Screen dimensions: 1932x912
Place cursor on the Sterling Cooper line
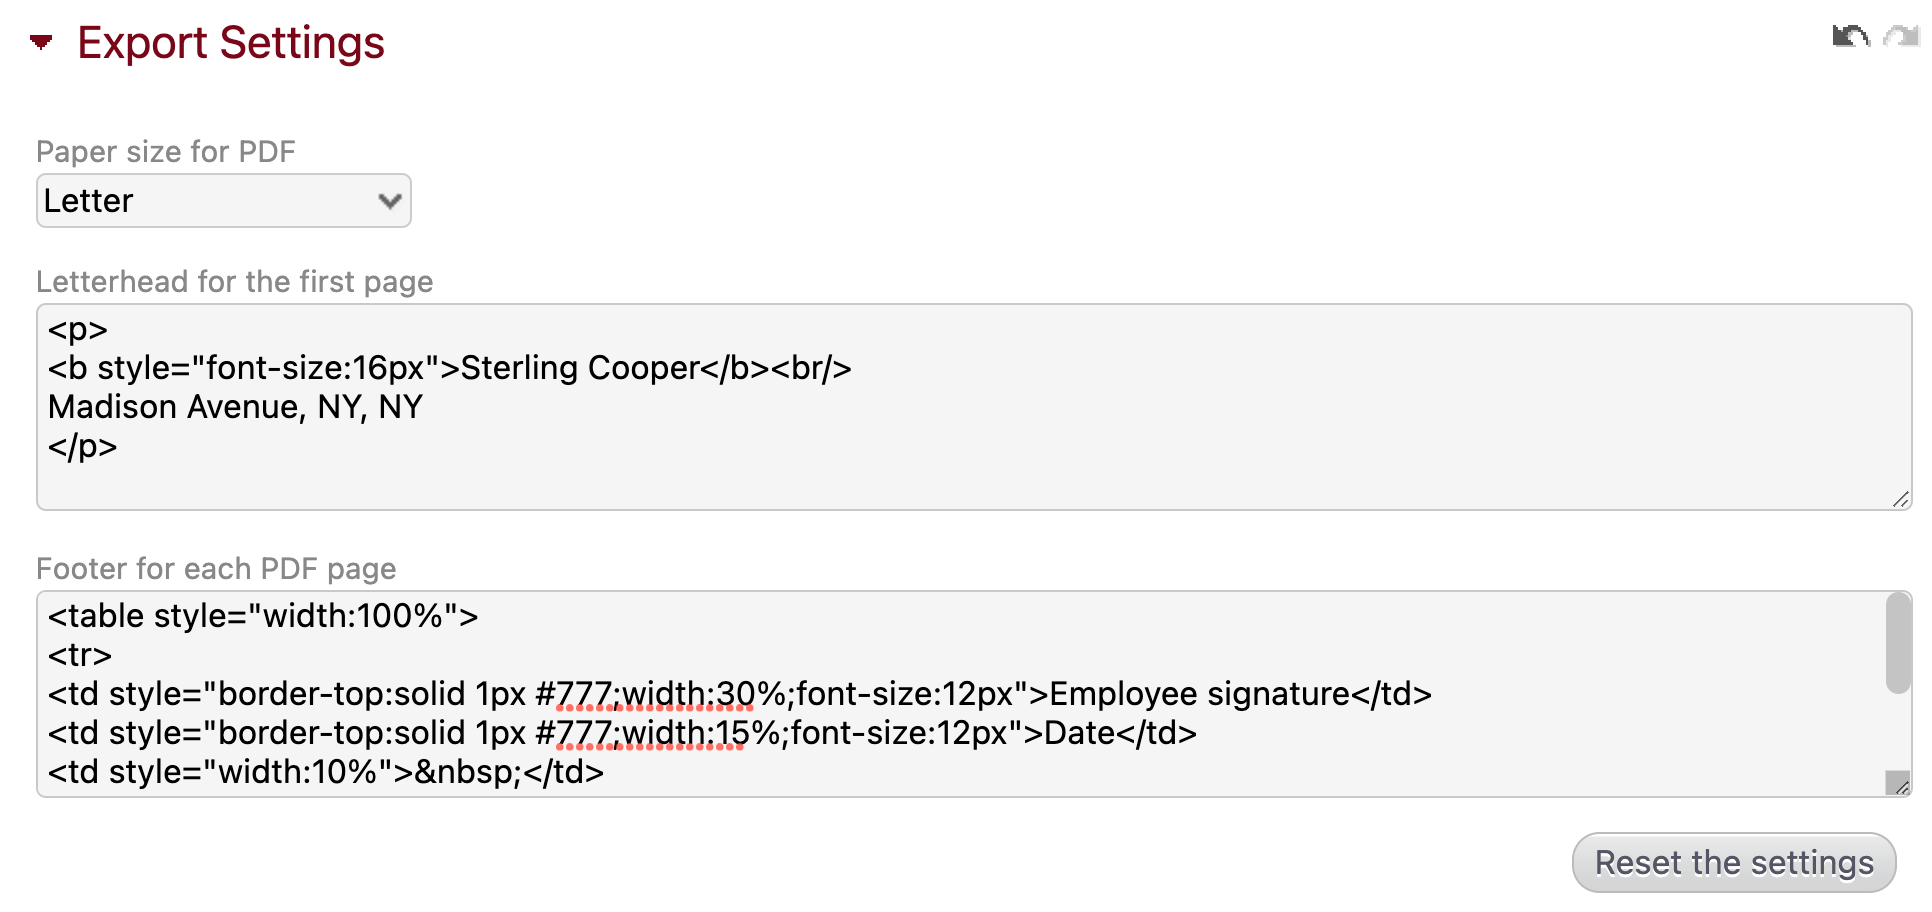[449, 368]
